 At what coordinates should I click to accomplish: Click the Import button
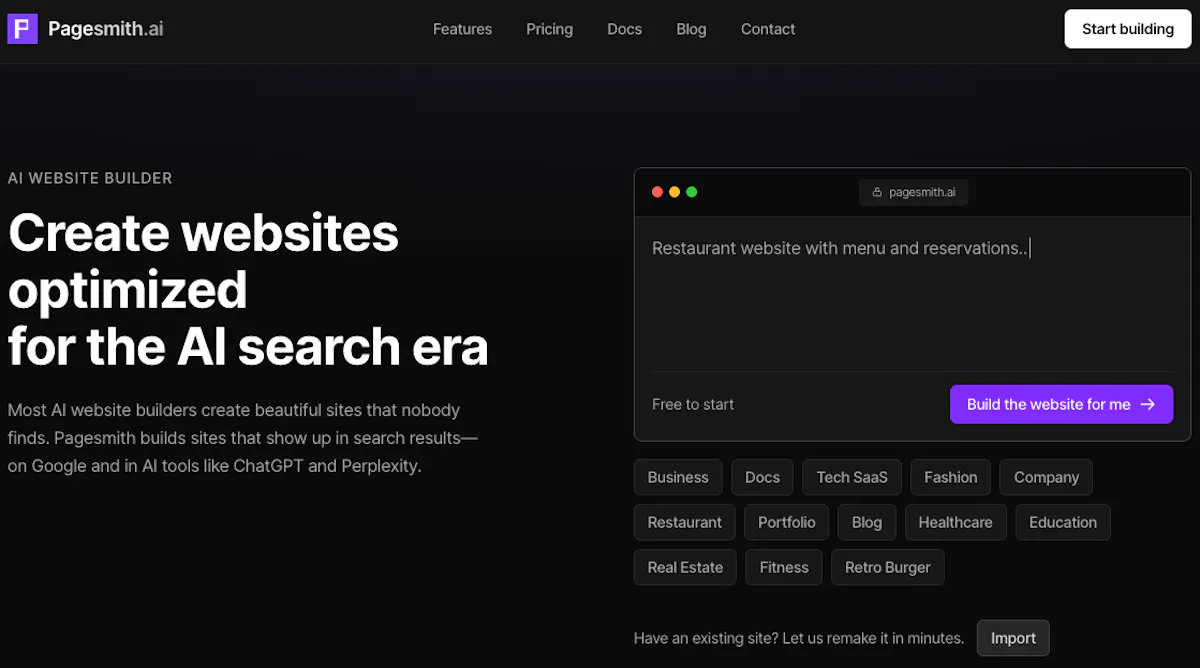tap(1013, 638)
